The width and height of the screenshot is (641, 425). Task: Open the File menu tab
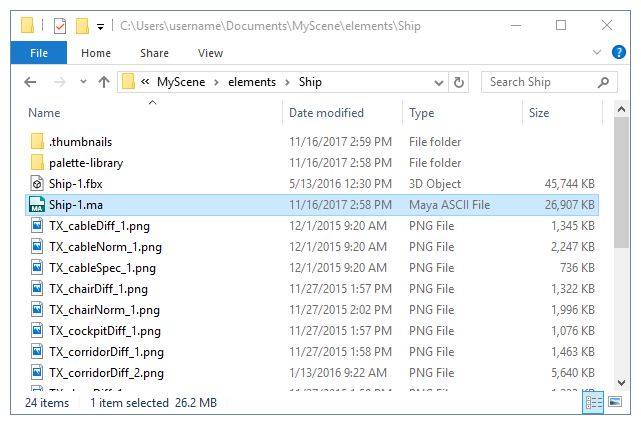pos(40,53)
